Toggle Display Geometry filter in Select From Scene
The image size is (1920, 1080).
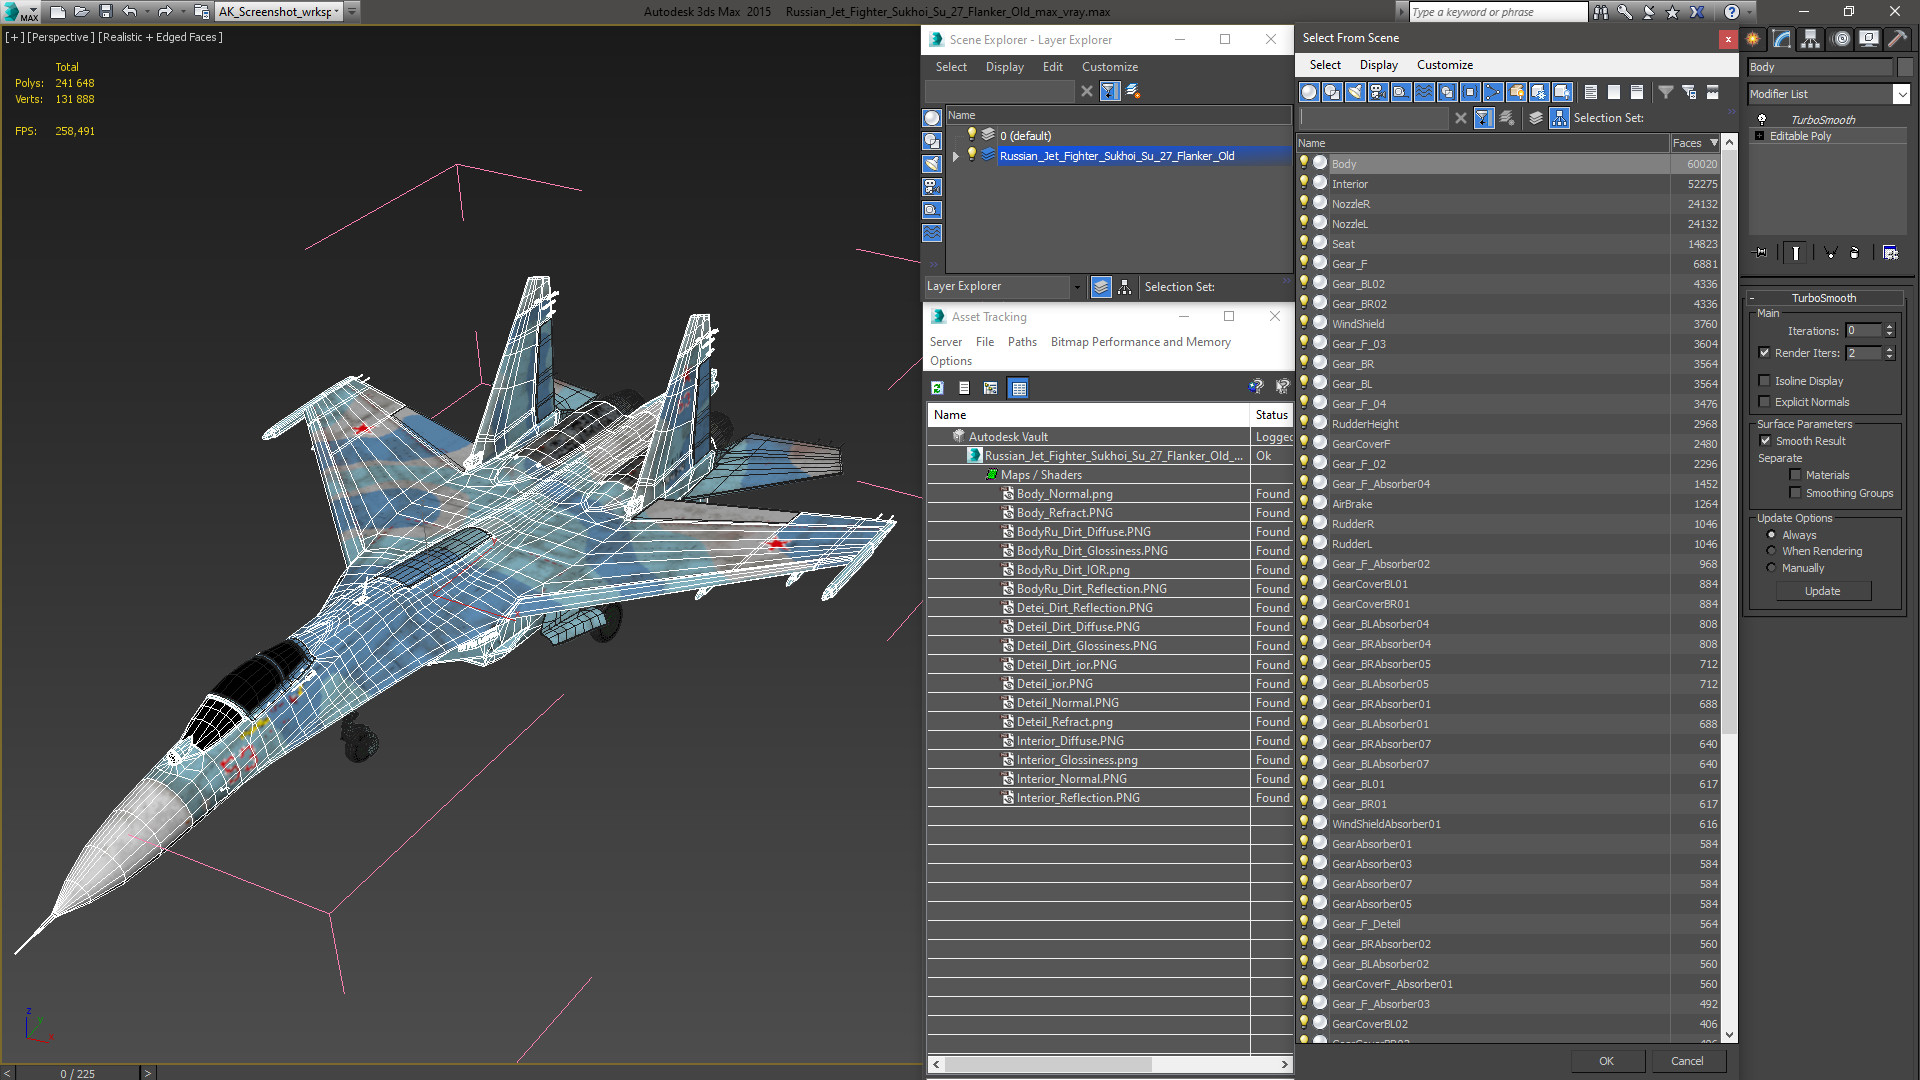(1309, 92)
